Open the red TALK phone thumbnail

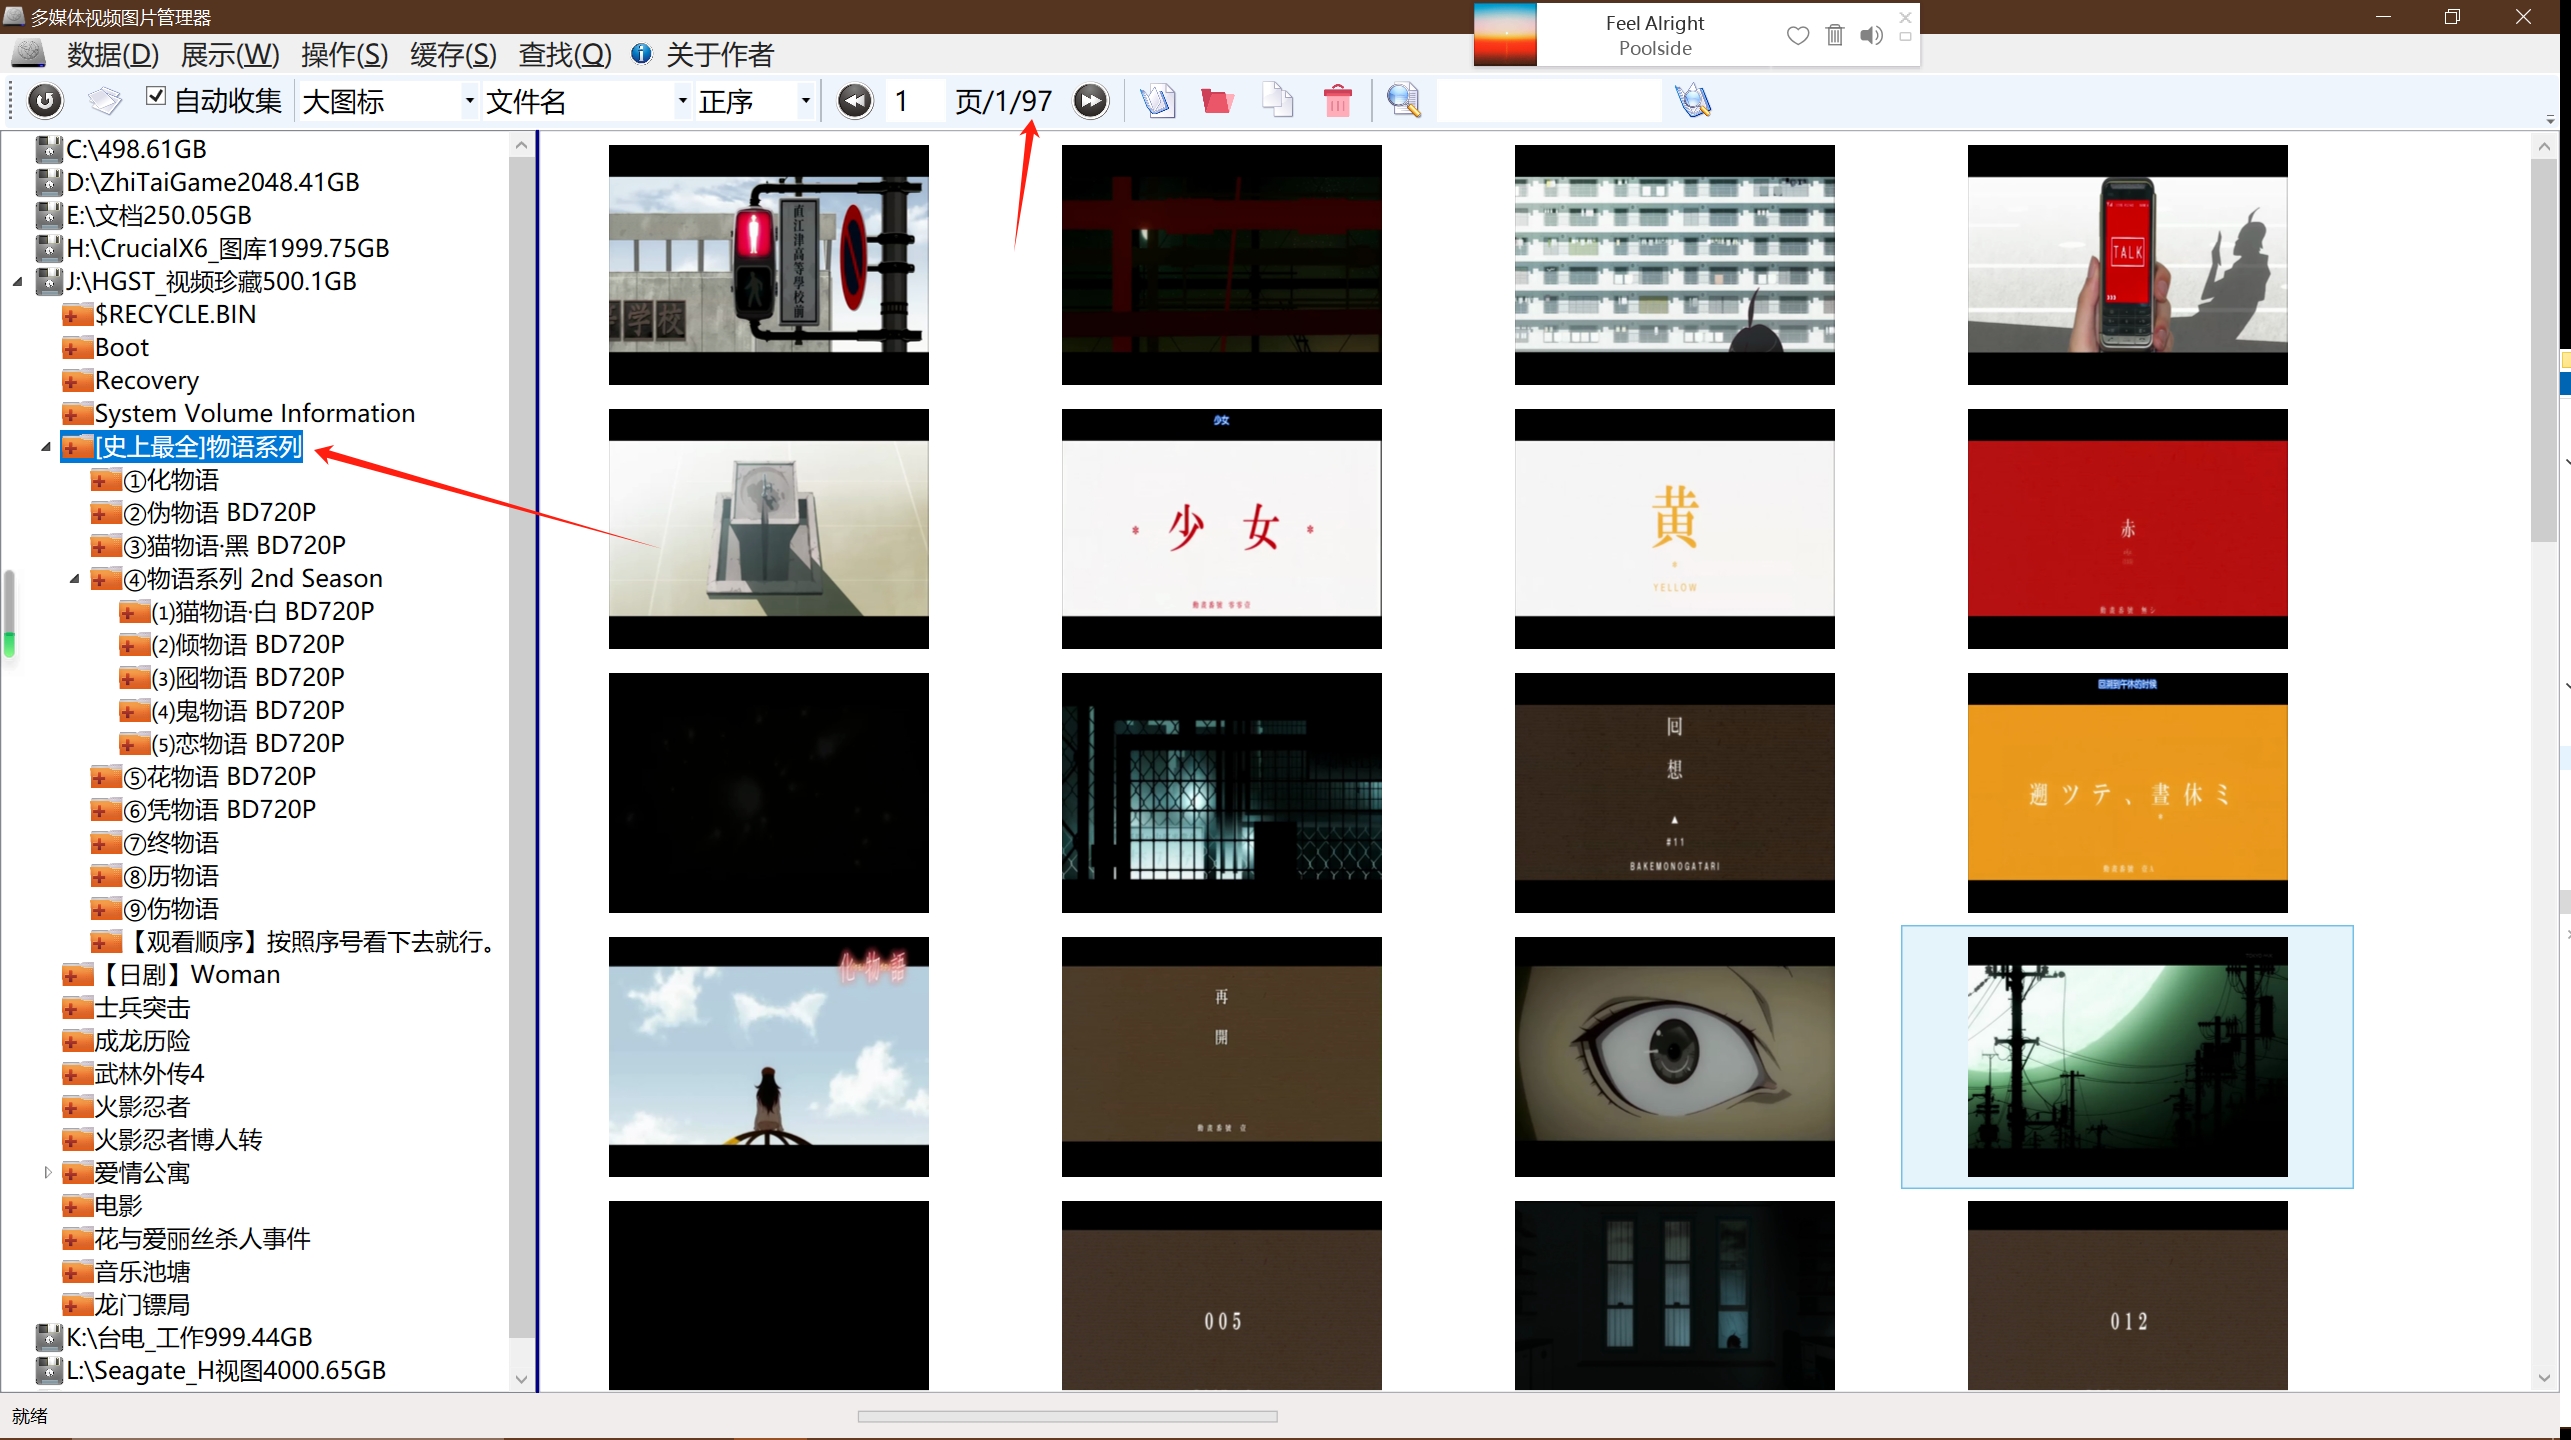pos(2128,265)
